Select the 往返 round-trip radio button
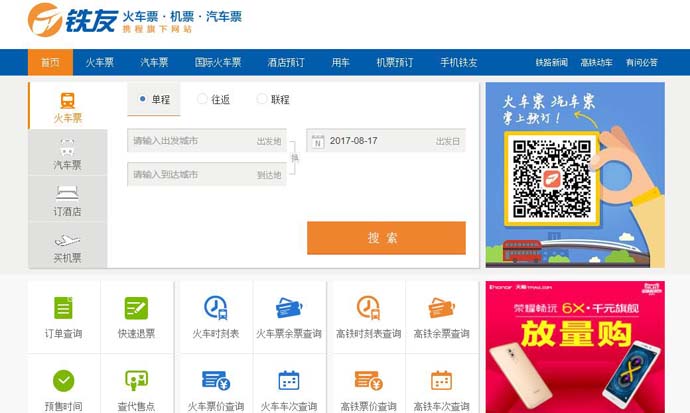The width and height of the screenshot is (690, 413). click(202, 99)
